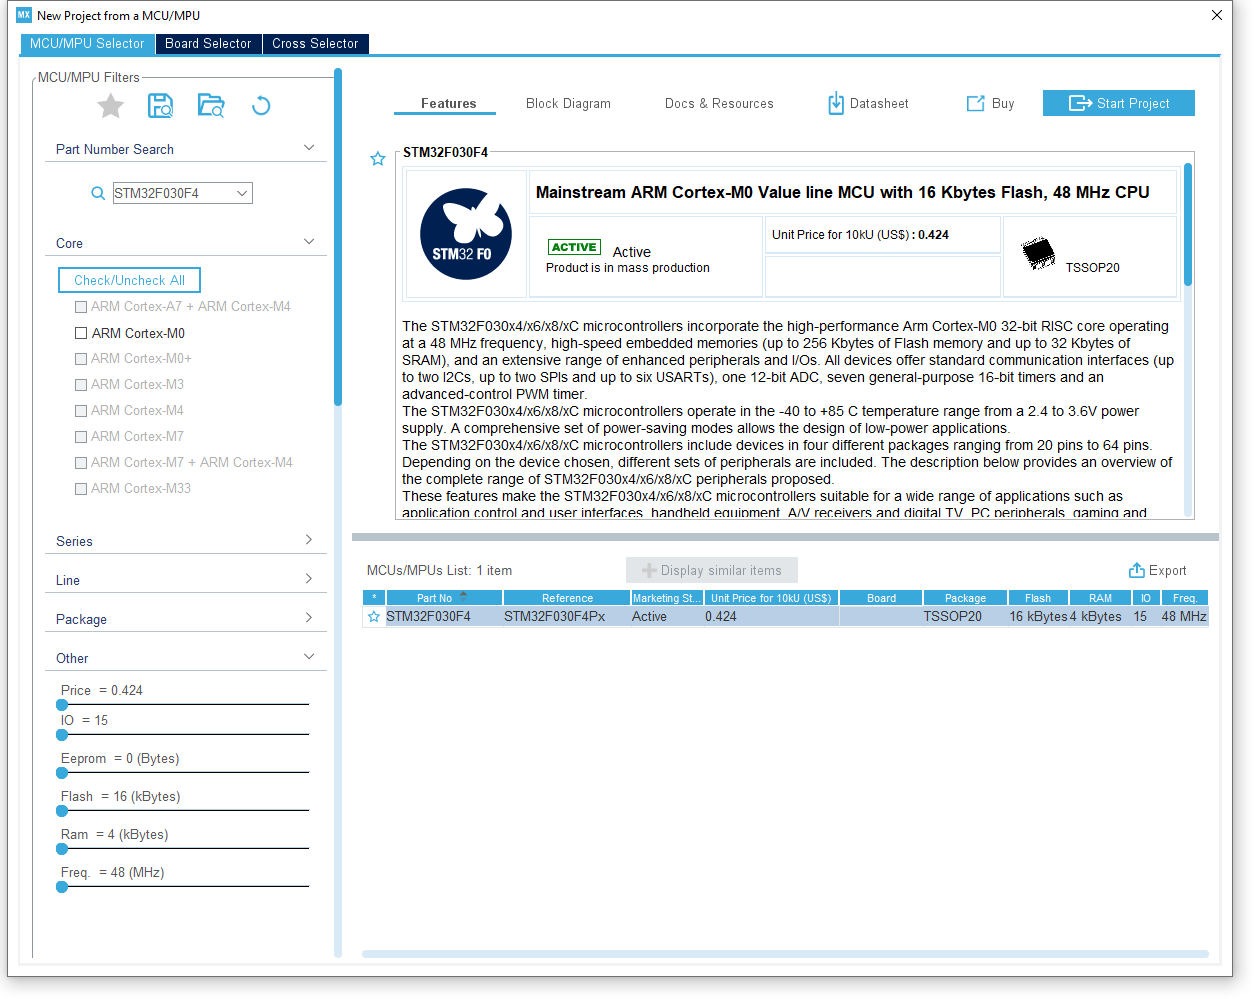Open the Docs & Resources tab

(719, 104)
